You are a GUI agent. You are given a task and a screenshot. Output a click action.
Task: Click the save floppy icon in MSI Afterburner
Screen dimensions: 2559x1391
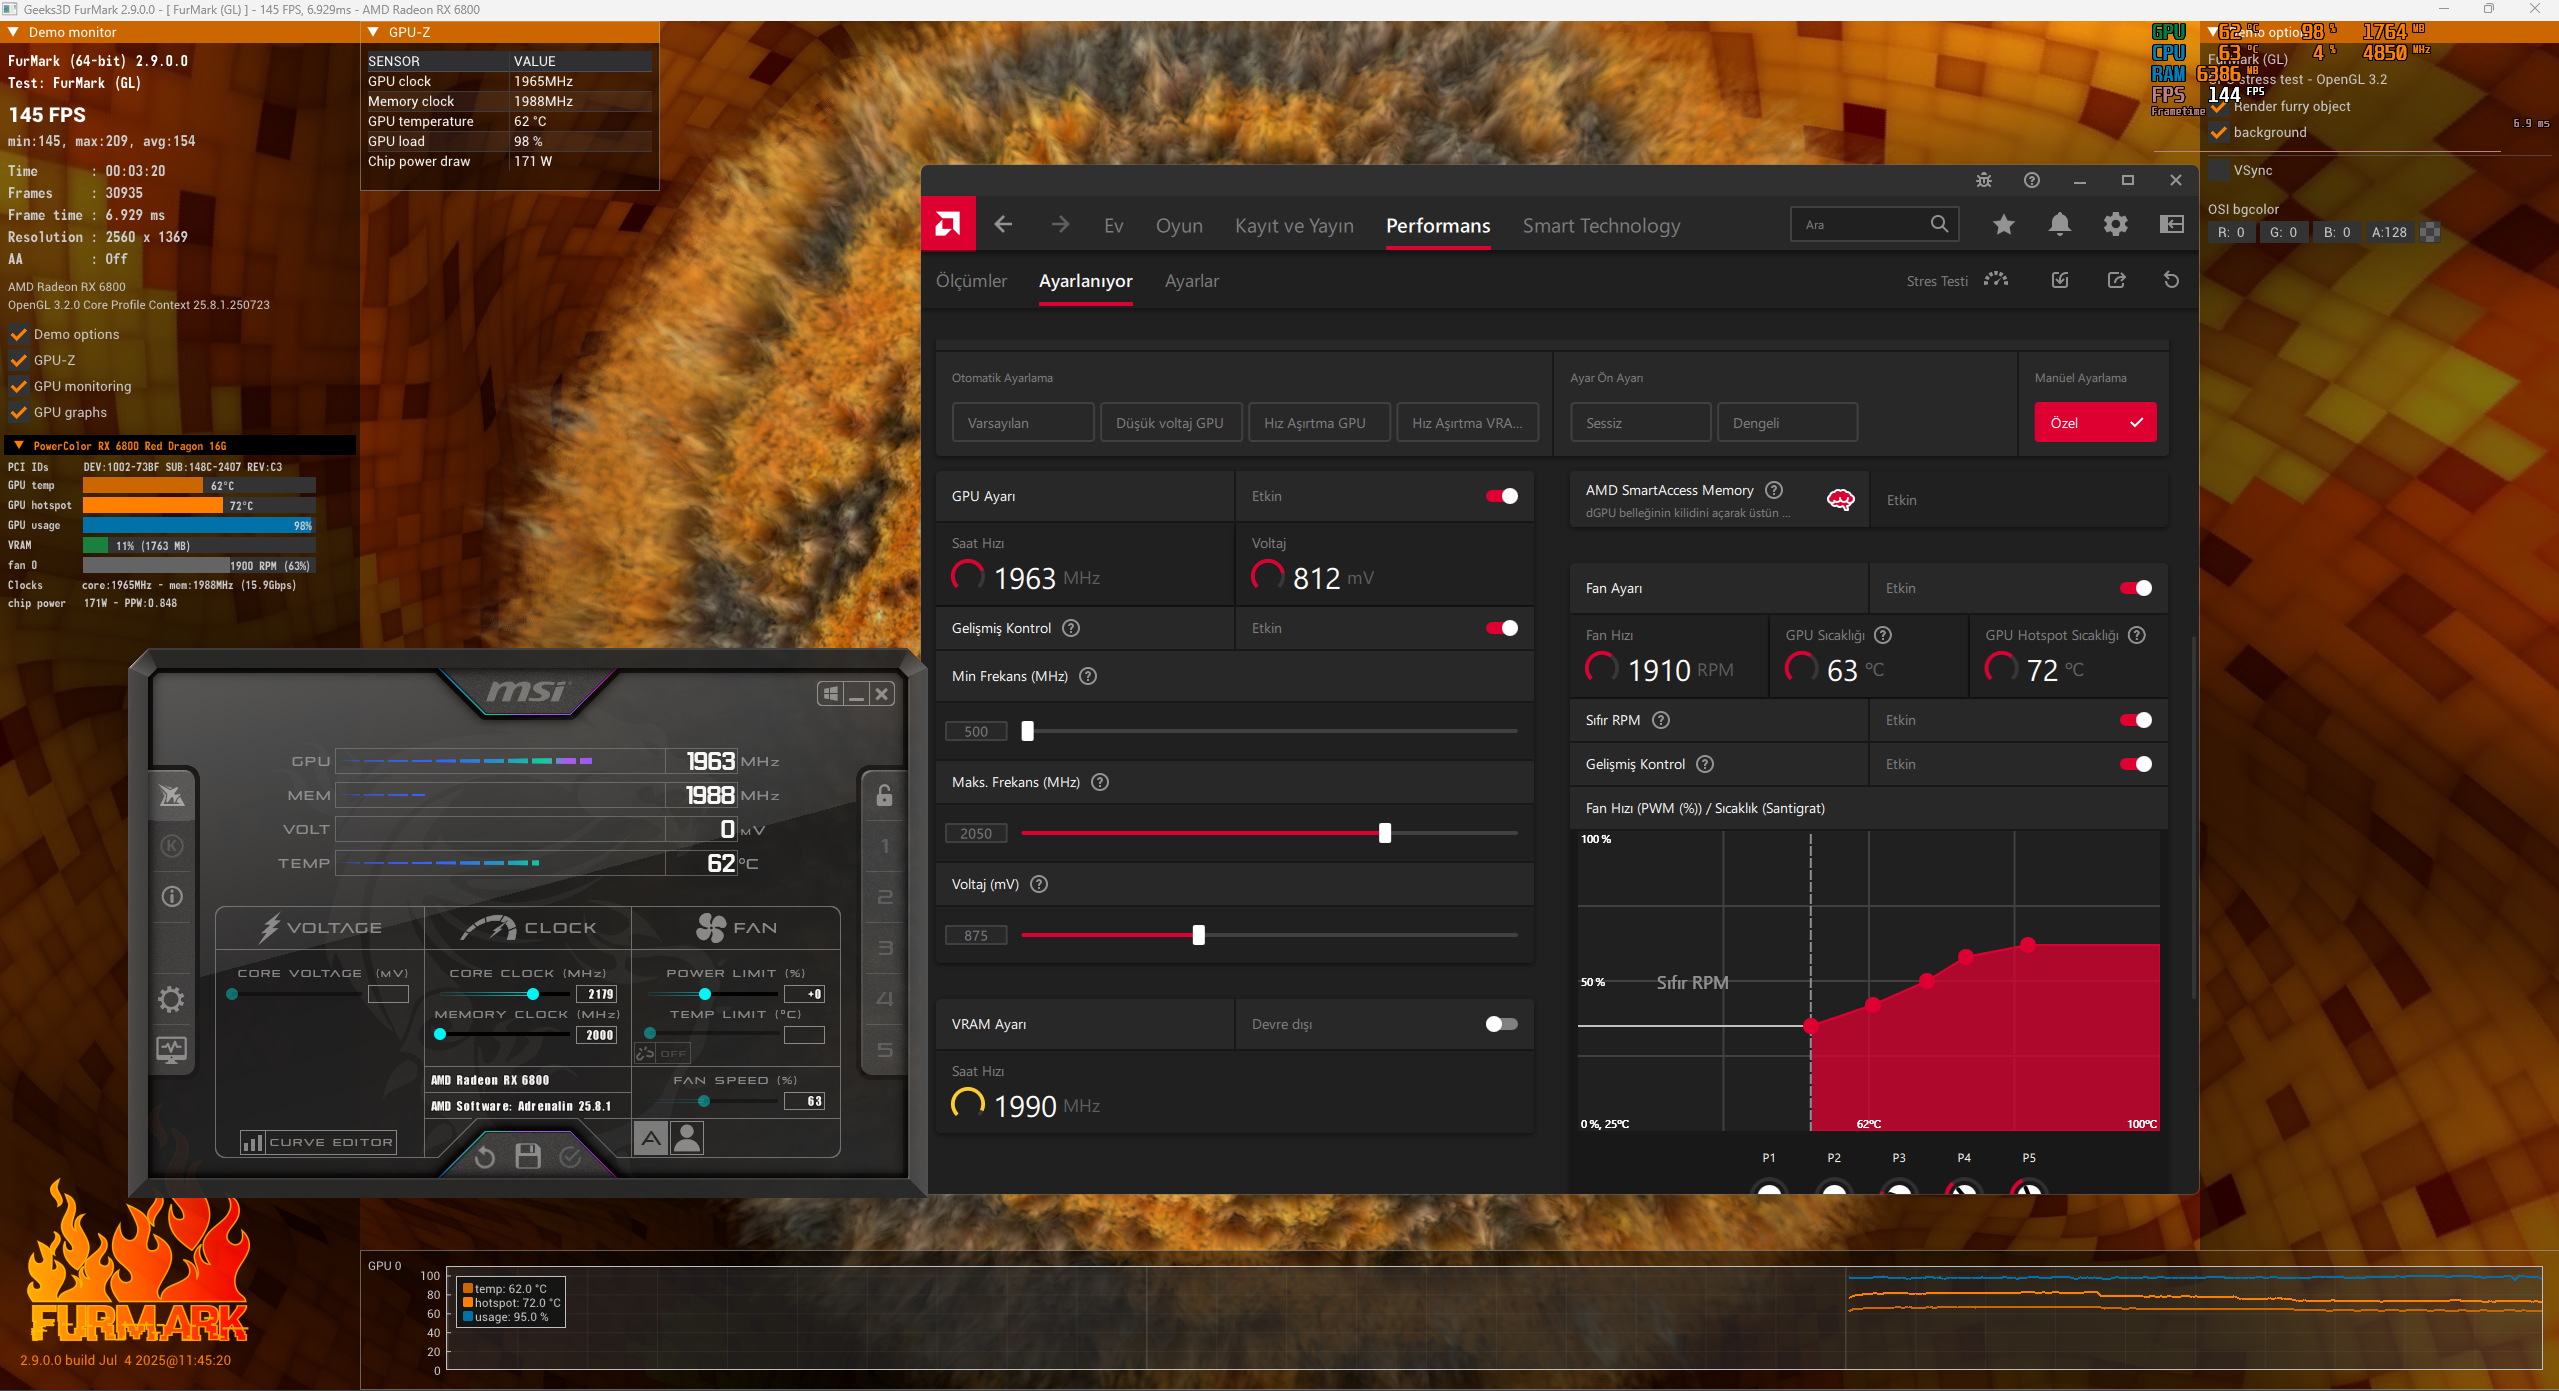pyautogui.click(x=527, y=1157)
